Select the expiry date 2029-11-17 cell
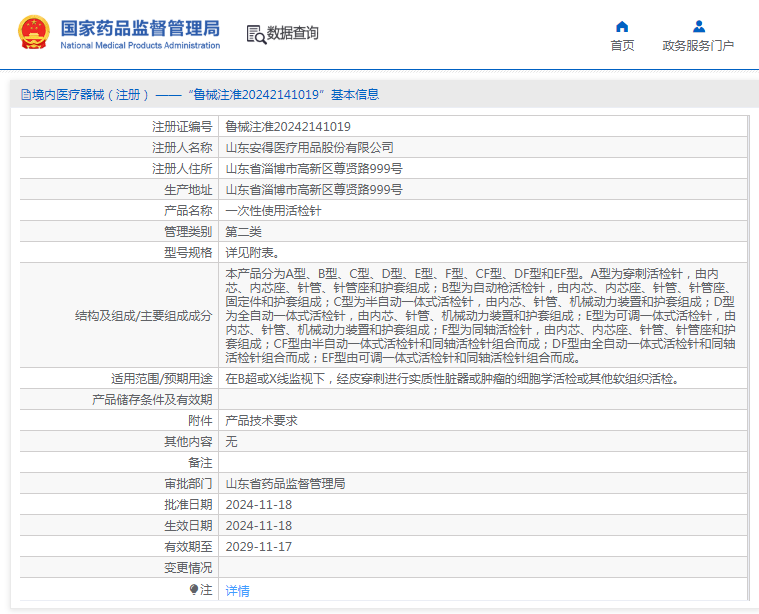The image size is (759, 614). click(258, 547)
